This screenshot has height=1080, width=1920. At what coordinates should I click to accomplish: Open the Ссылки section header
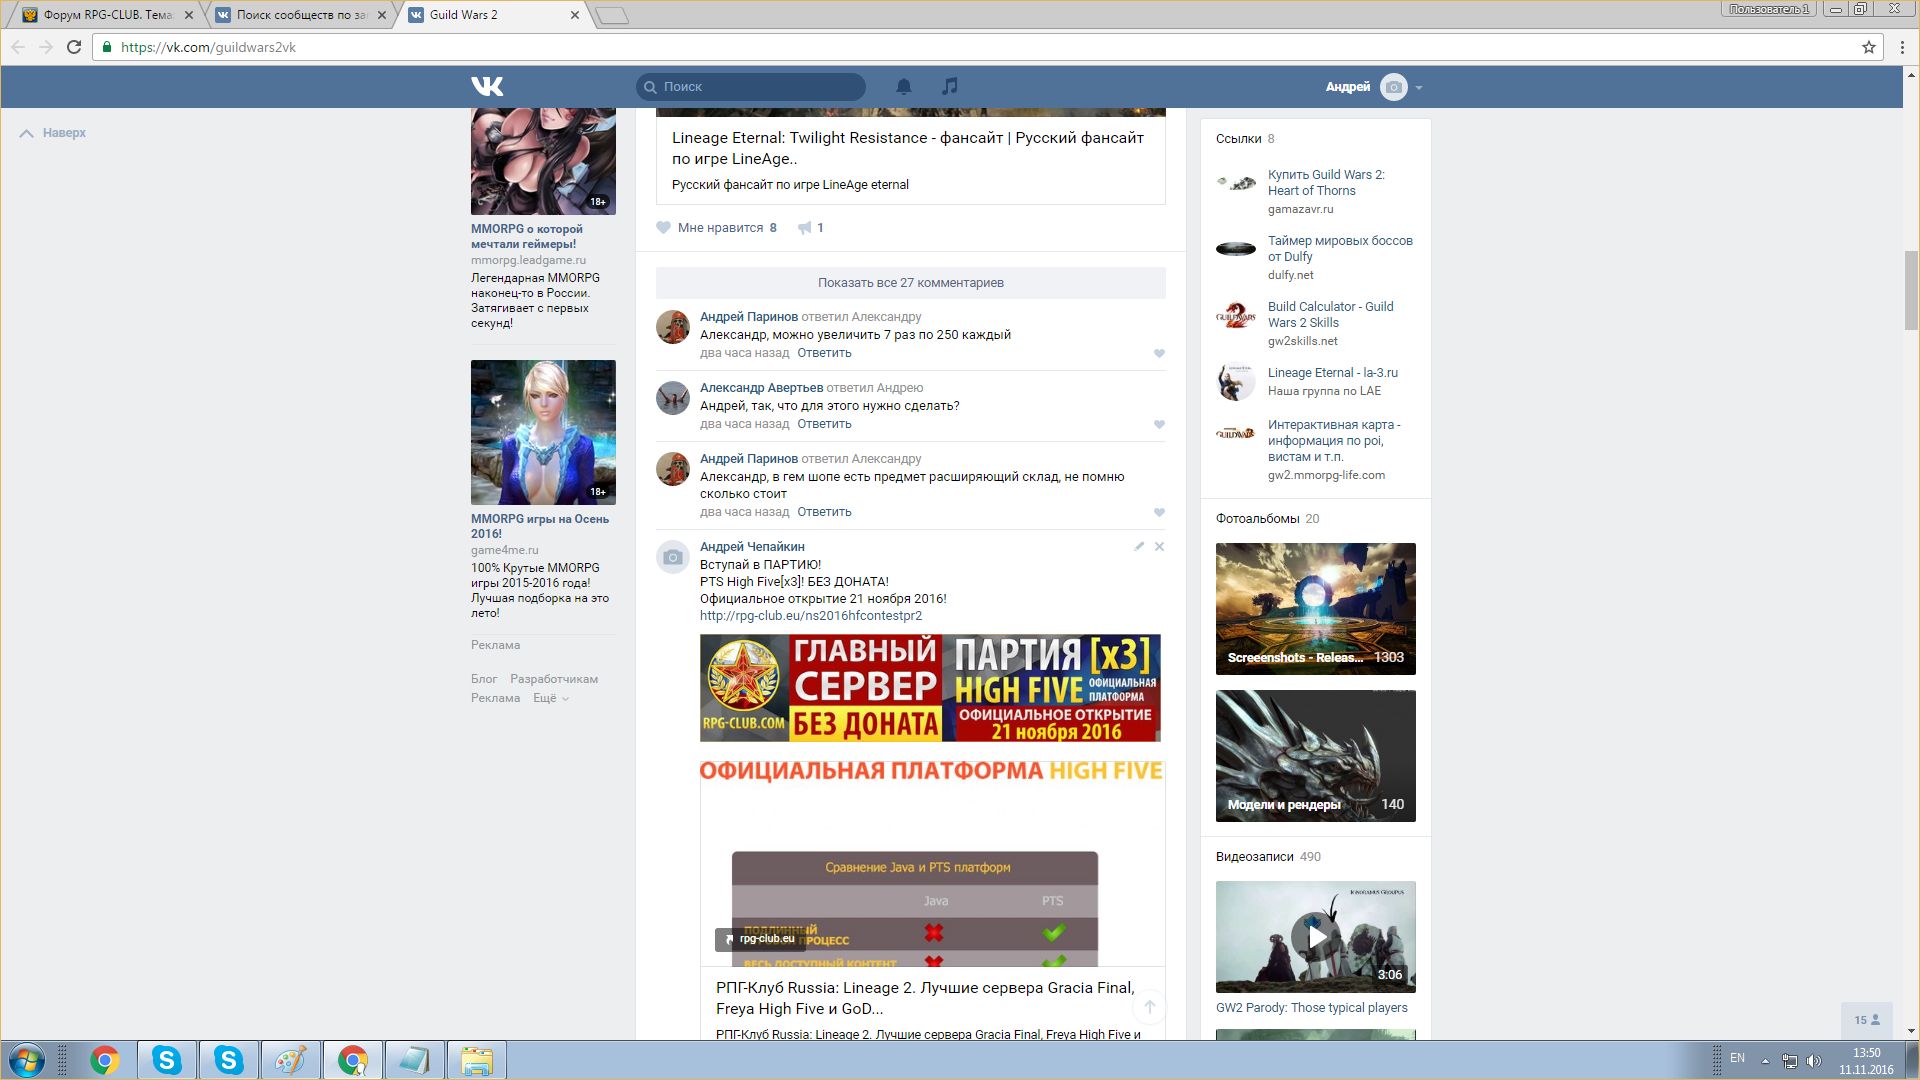1238,139
